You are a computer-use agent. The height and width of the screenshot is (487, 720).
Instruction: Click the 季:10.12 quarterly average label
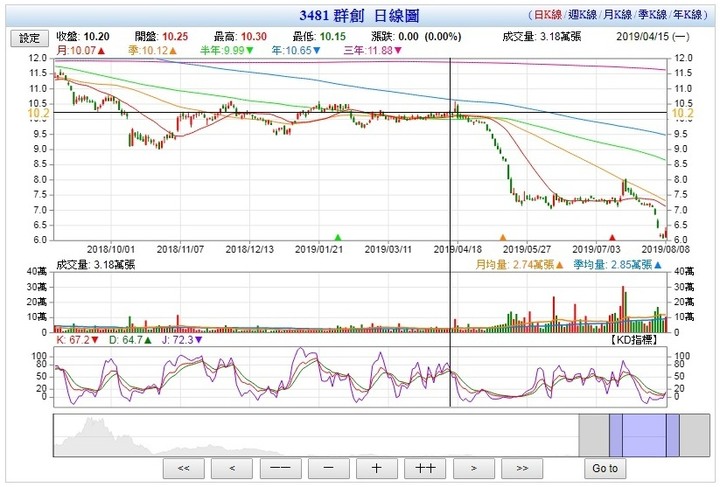coord(152,50)
